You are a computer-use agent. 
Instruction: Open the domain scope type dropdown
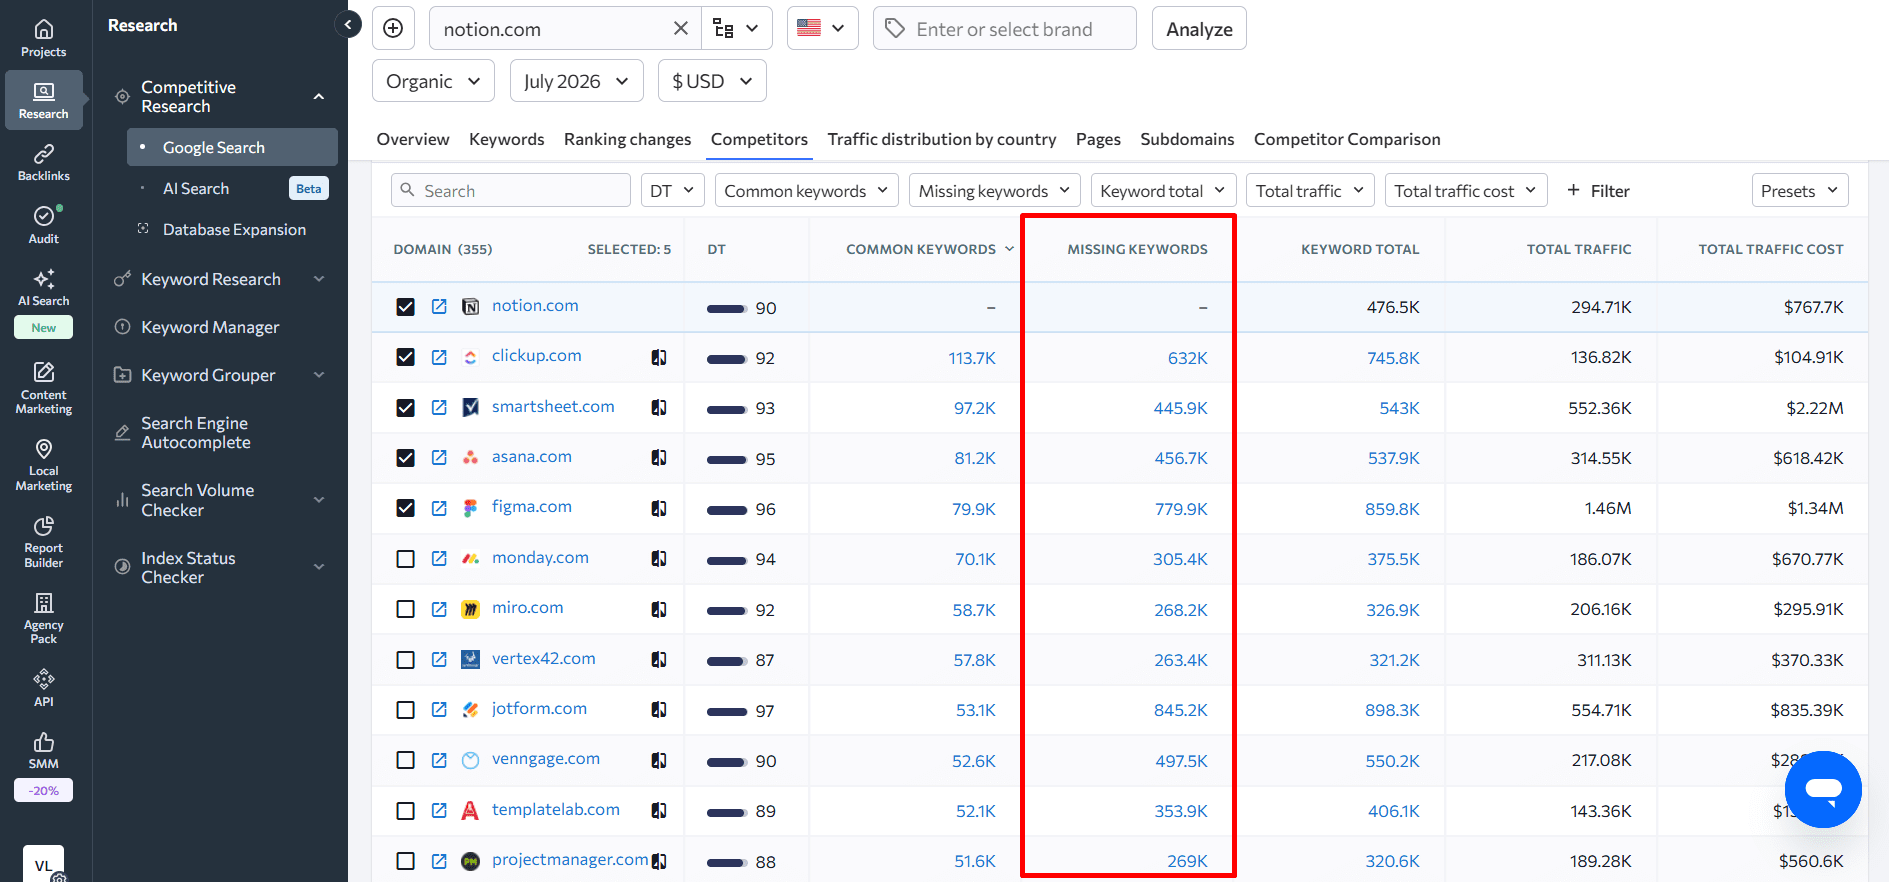(737, 28)
